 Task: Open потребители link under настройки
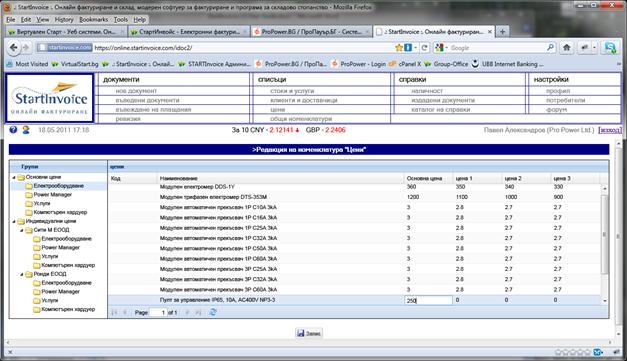tap(565, 100)
